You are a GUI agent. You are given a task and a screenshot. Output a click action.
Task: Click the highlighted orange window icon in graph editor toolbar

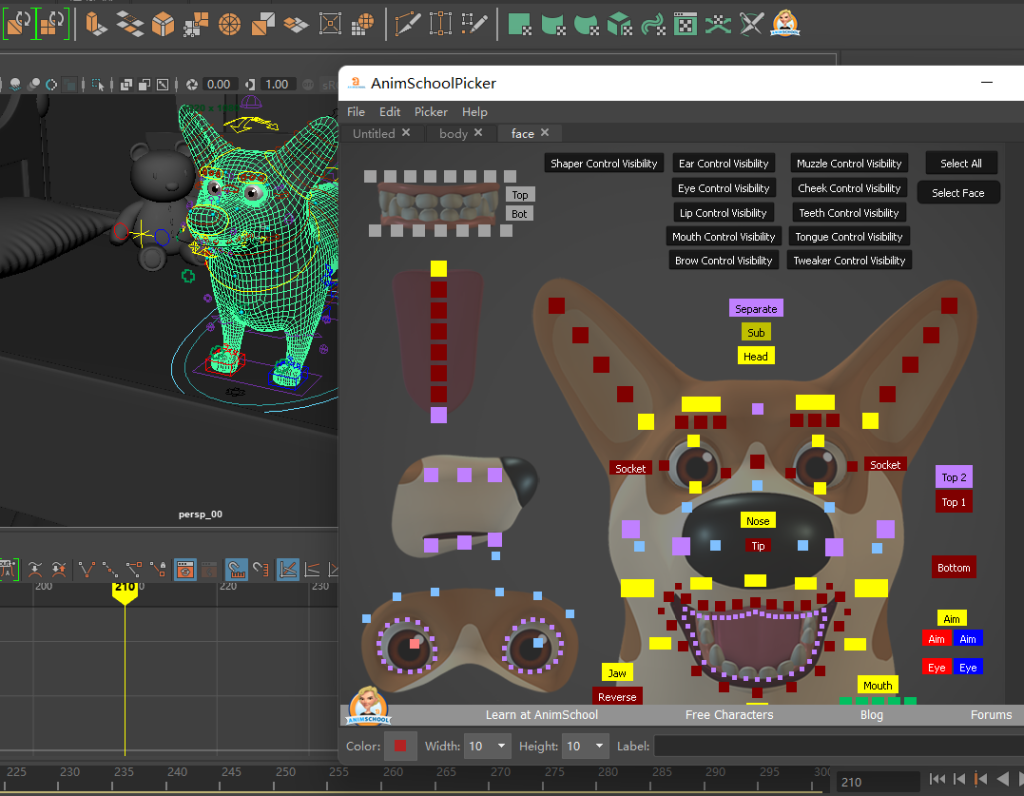[185, 569]
